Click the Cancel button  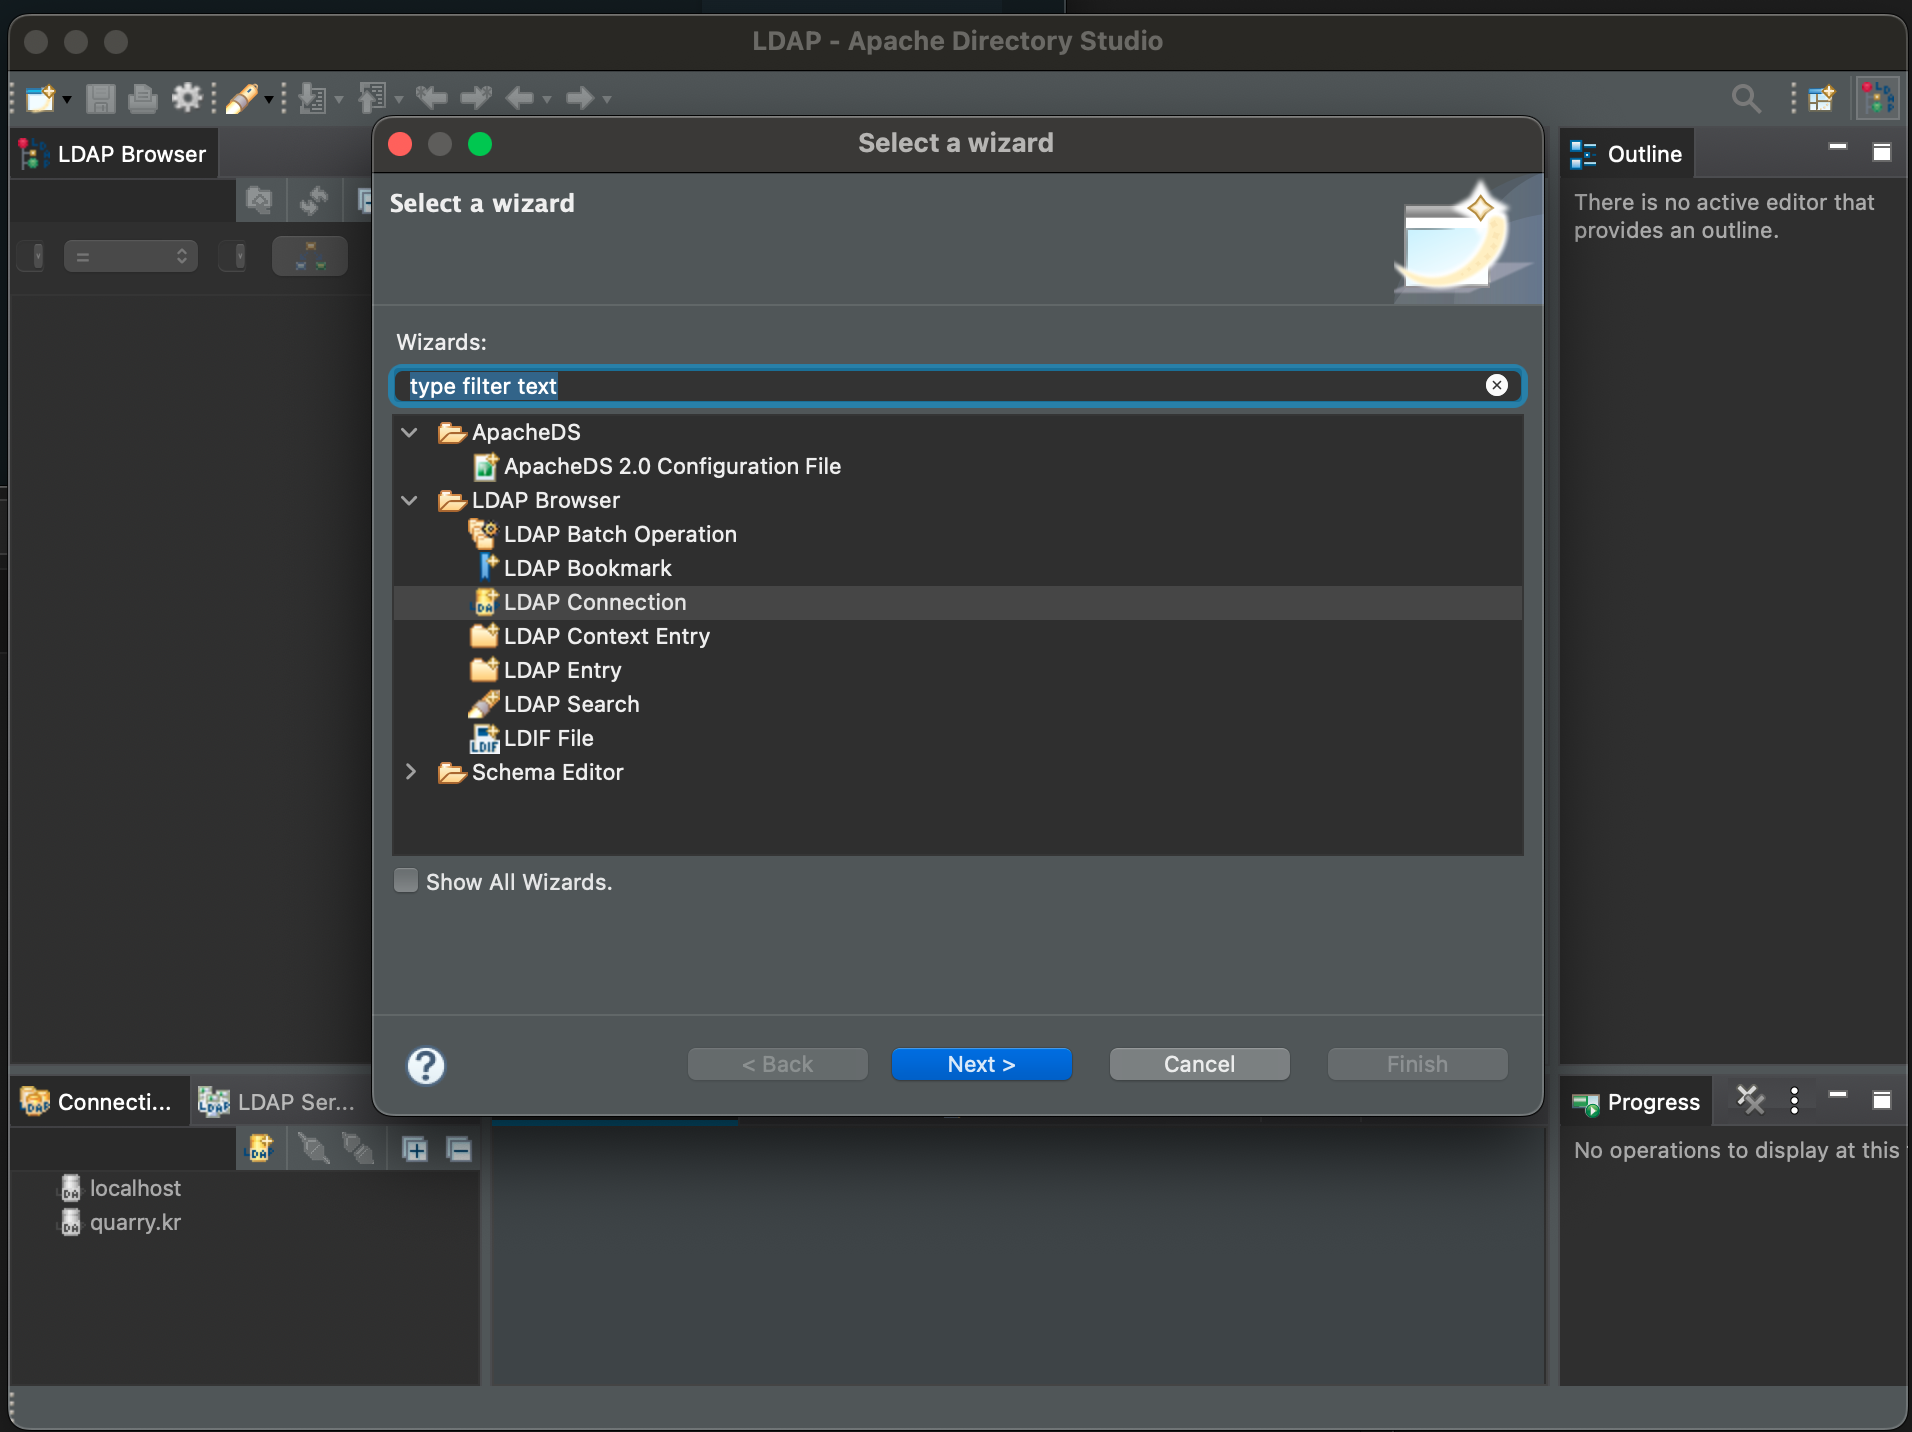(1199, 1064)
